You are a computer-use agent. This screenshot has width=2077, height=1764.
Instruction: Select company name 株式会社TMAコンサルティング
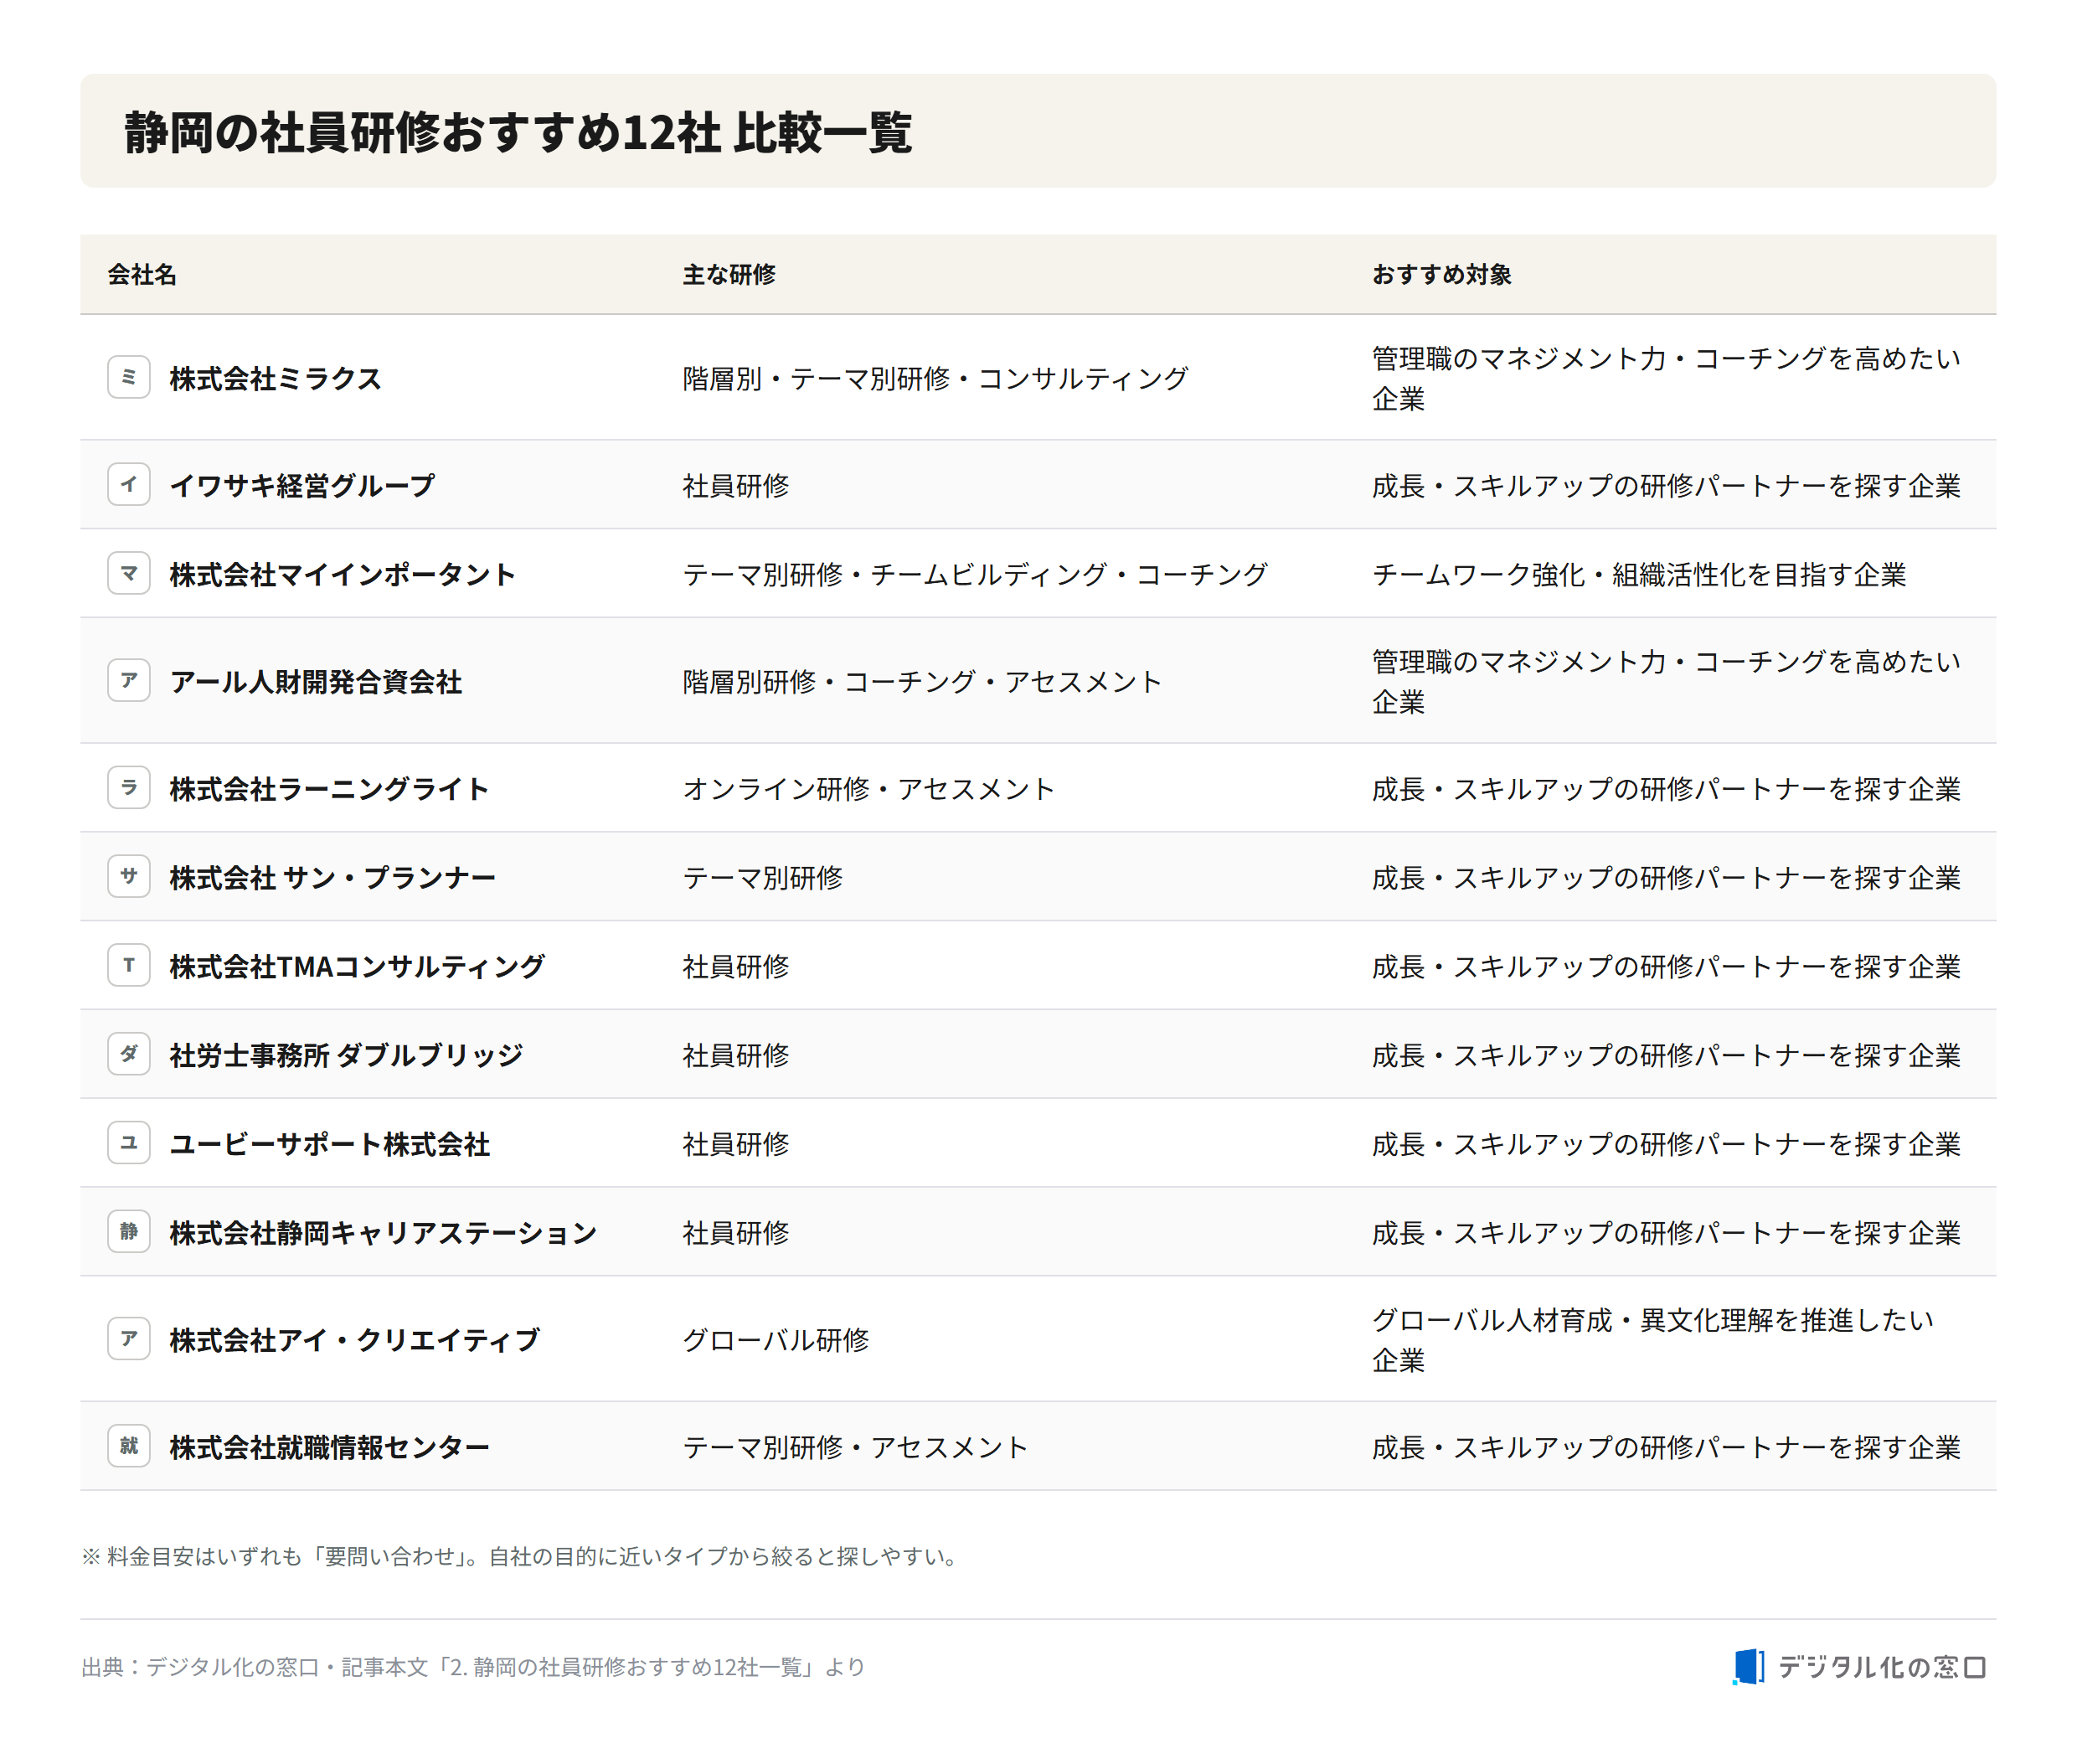click(x=357, y=966)
